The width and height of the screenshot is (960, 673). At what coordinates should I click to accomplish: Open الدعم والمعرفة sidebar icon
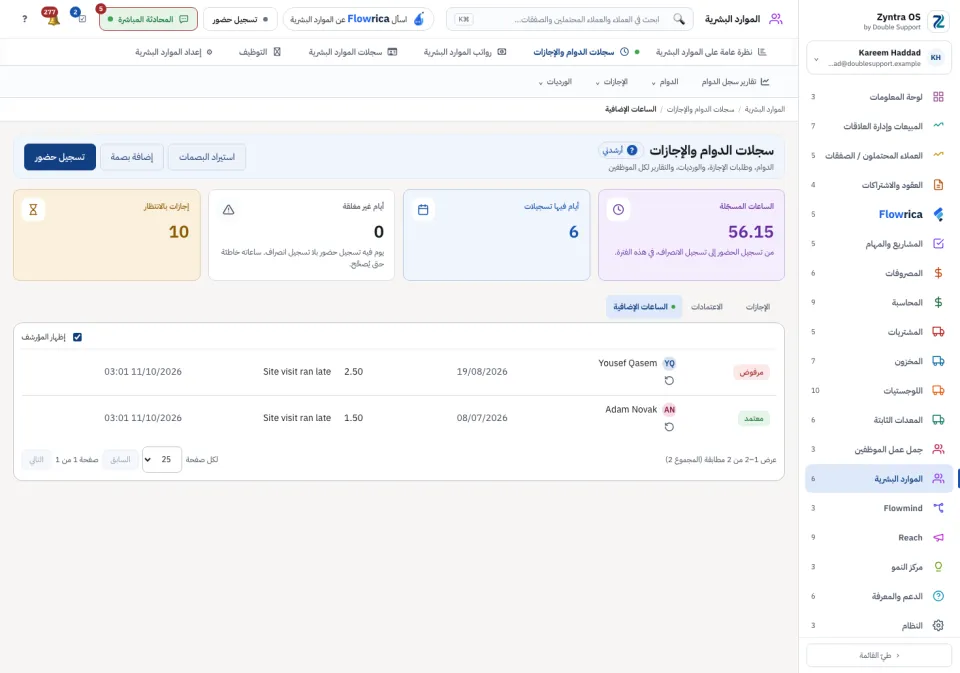pyautogui.click(x=938, y=596)
